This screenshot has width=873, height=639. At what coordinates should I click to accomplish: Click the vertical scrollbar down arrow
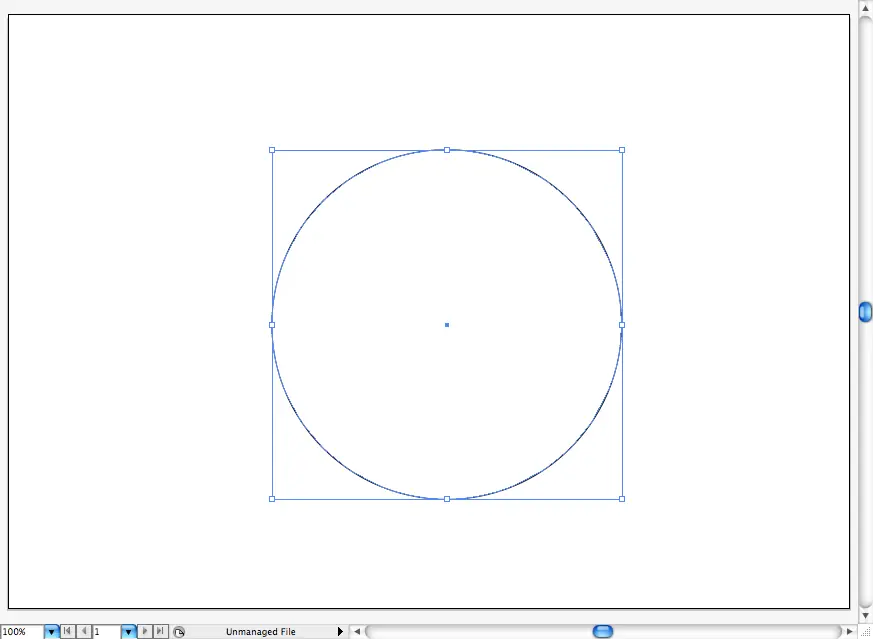point(865,616)
